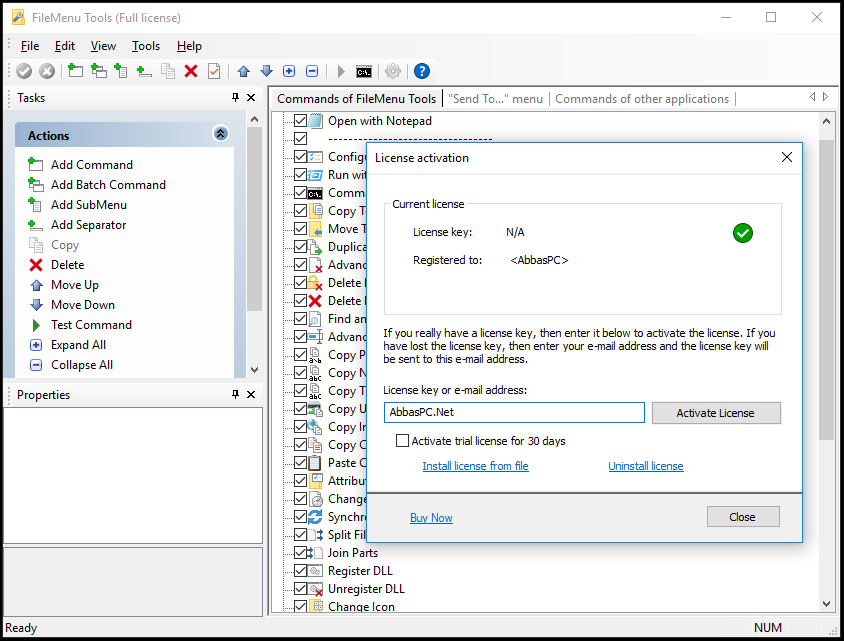Click the Unregister DLL icon

point(316,589)
